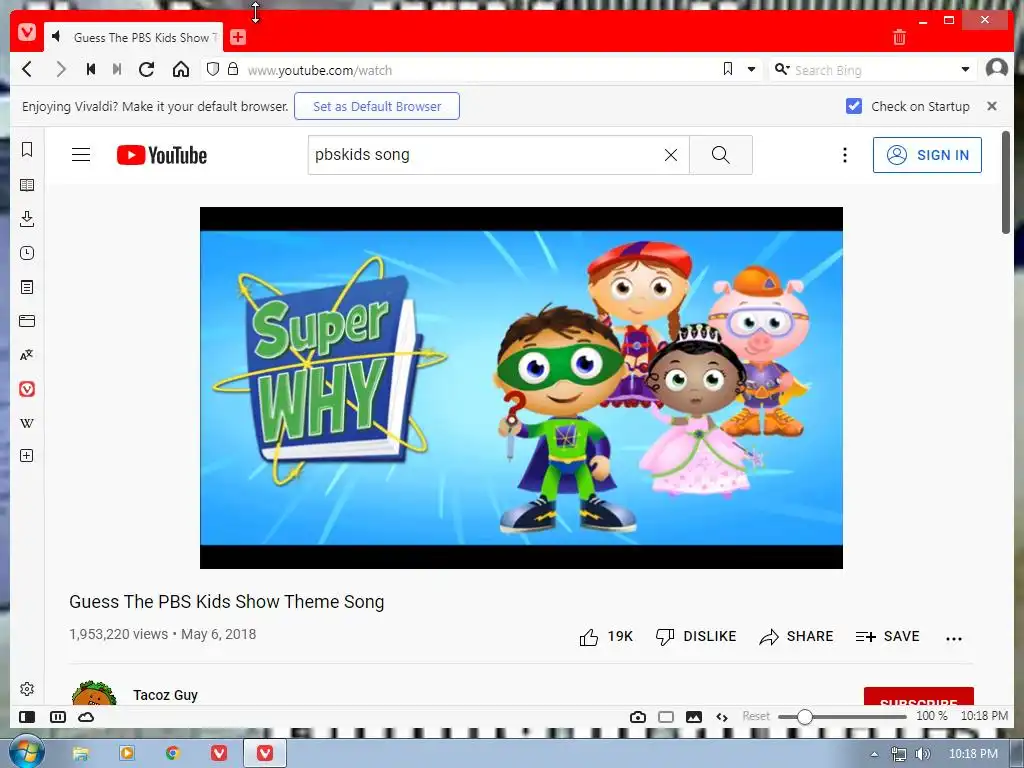1024x768 pixels.
Task: Open the Window panel in sidebar
Action: (27, 321)
